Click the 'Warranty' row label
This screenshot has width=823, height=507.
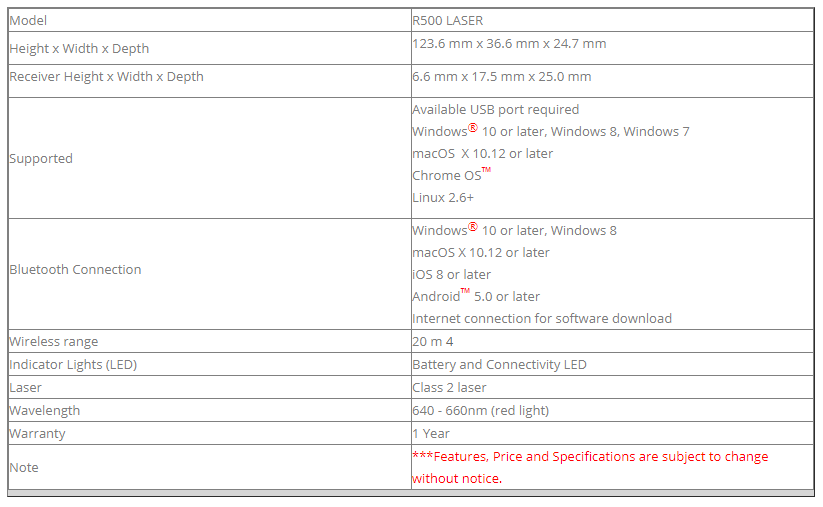pyautogui.click(x=37, y=434)
